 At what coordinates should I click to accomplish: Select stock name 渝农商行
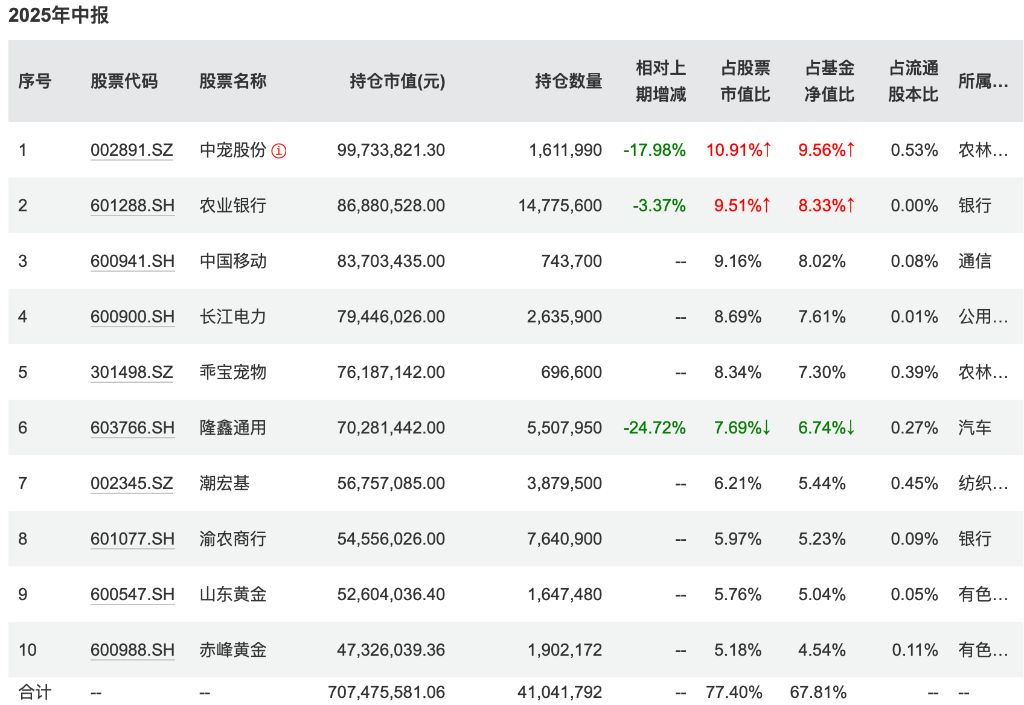pos(233,539)
